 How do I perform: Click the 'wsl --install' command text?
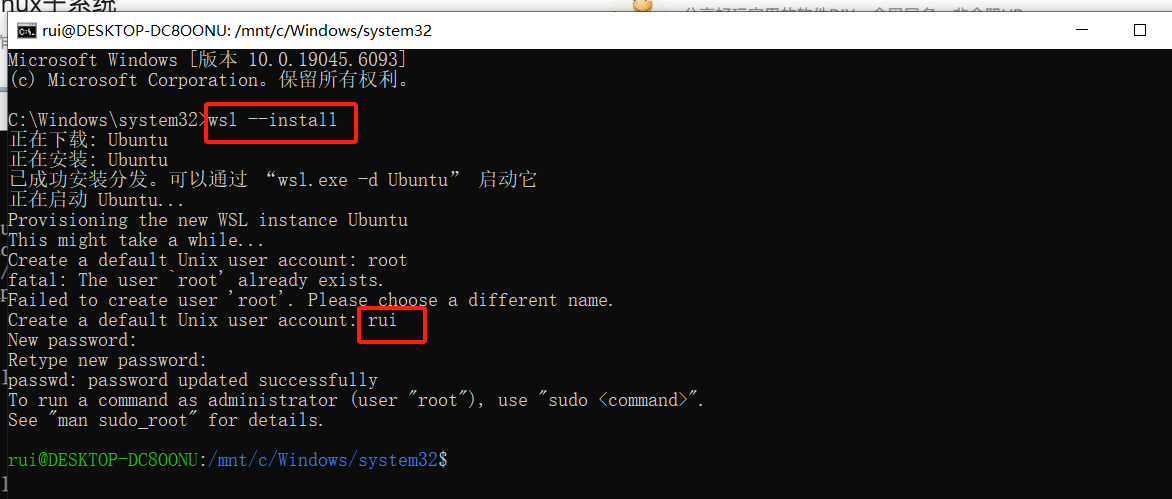(273, 120)
